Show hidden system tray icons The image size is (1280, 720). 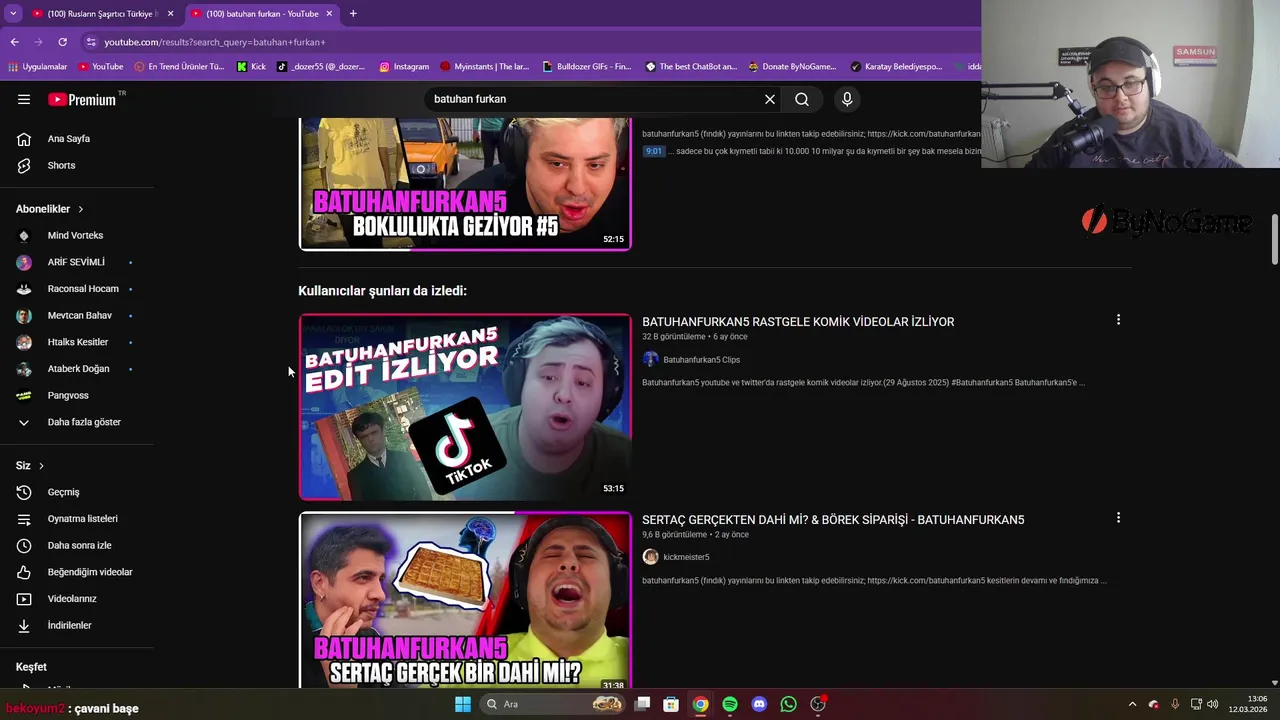click(x=1132, y=704)
